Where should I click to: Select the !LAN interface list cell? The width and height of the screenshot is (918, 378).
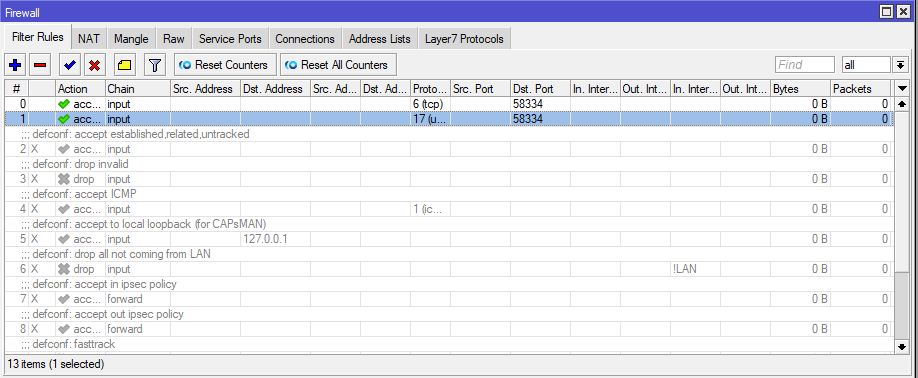tap(696, 269)
